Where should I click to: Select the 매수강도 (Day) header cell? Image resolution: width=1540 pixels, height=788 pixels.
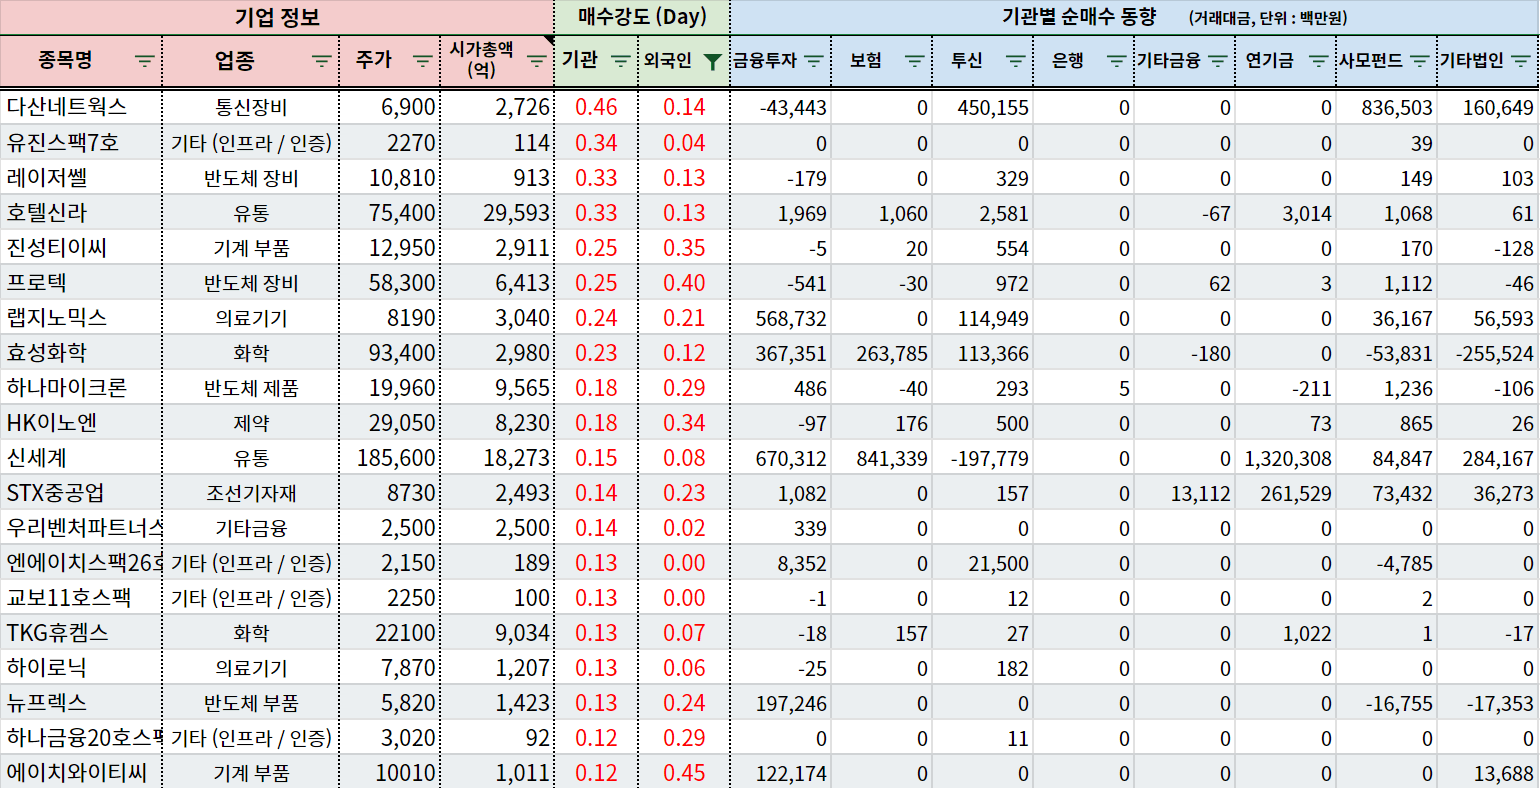coord(642,17)
